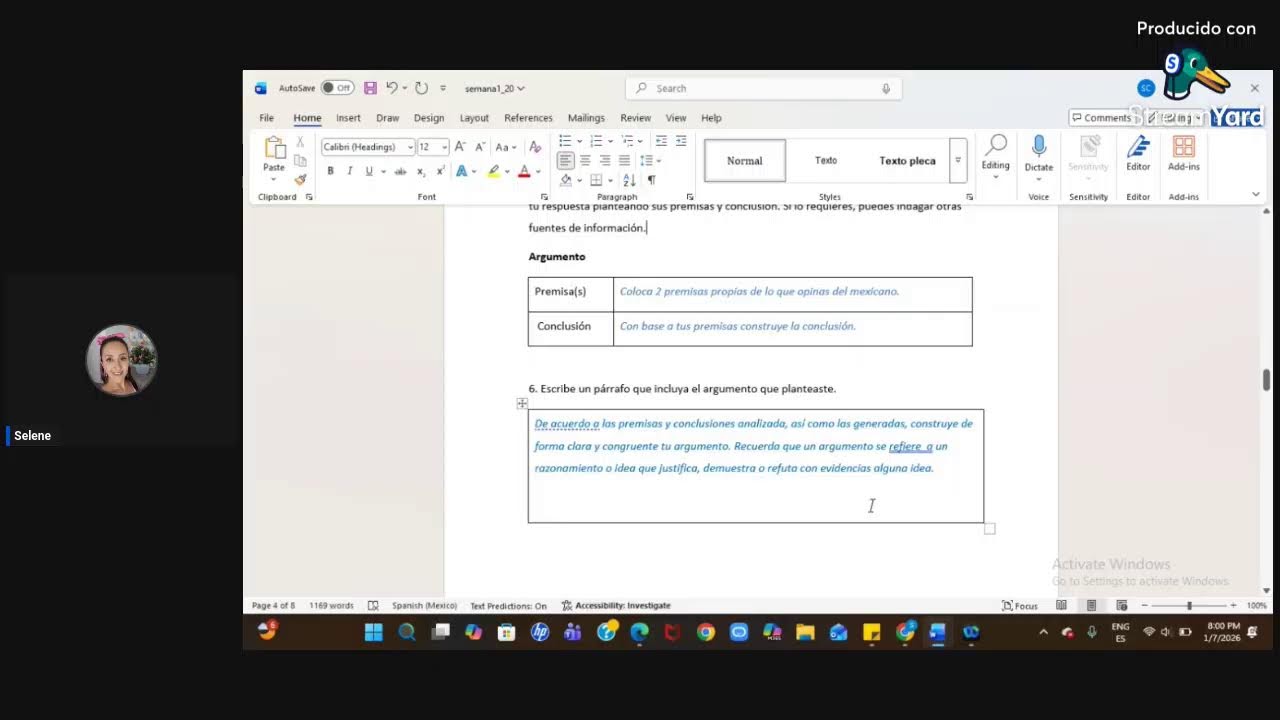This screenshot has width=1280, height=720.
Task: Click in the Search box
Action: coord(764,88)
